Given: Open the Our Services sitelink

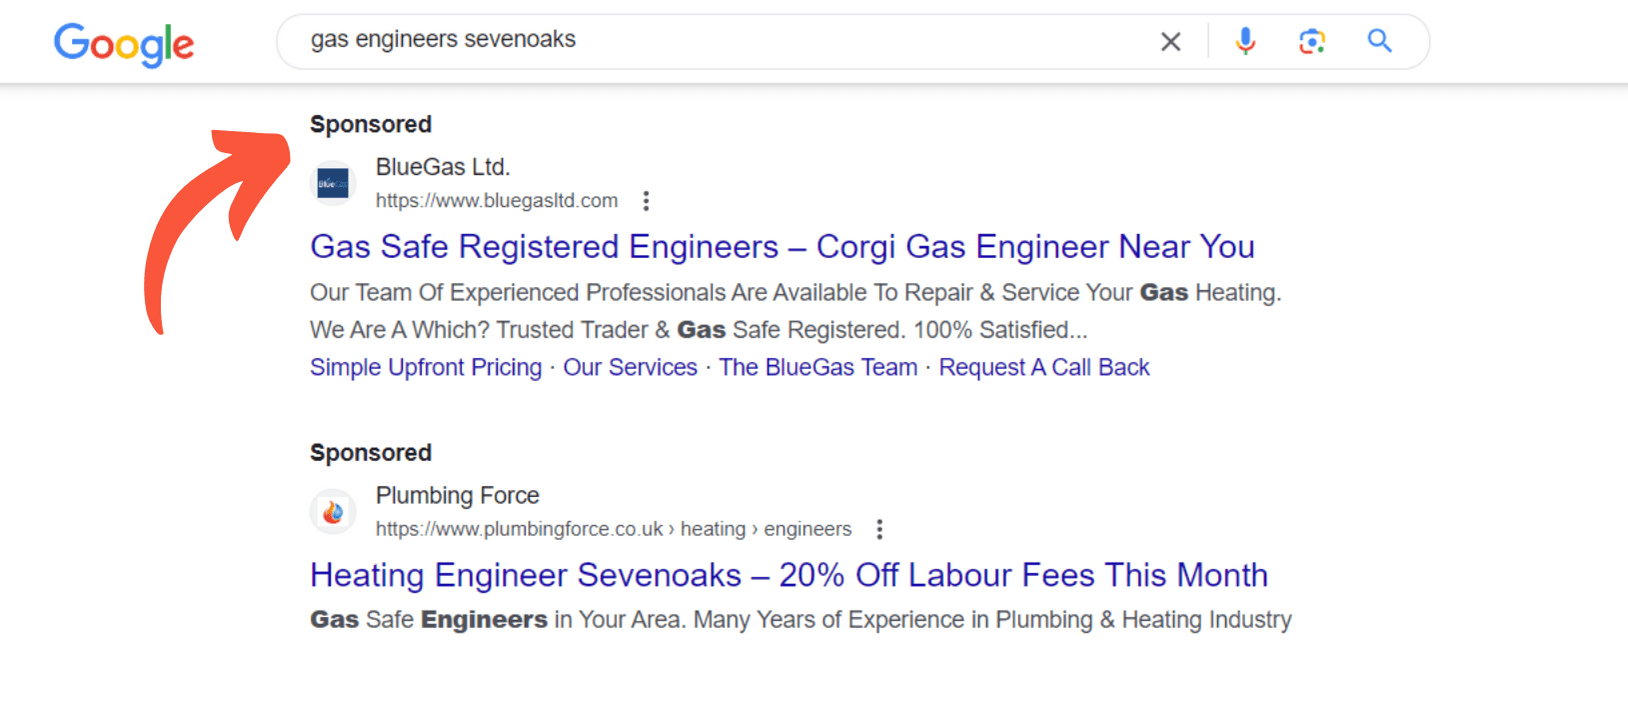Looking at the screenshot, I should (630, 367).
